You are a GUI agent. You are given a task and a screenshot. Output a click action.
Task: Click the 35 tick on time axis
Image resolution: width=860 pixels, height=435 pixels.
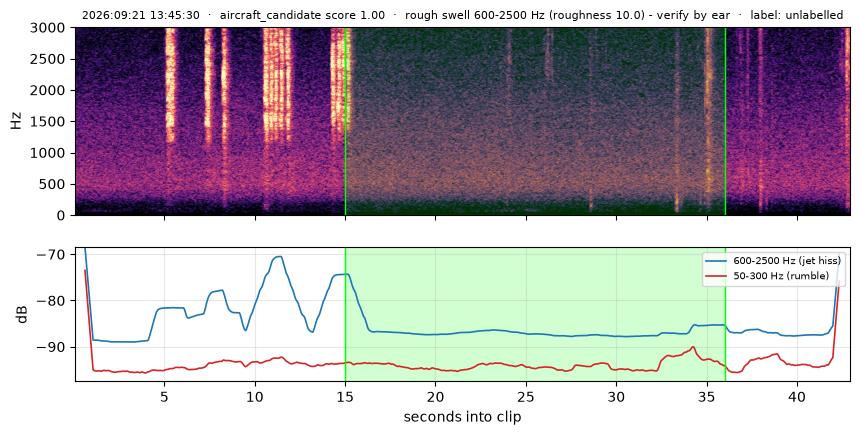(x=707, y=395)
